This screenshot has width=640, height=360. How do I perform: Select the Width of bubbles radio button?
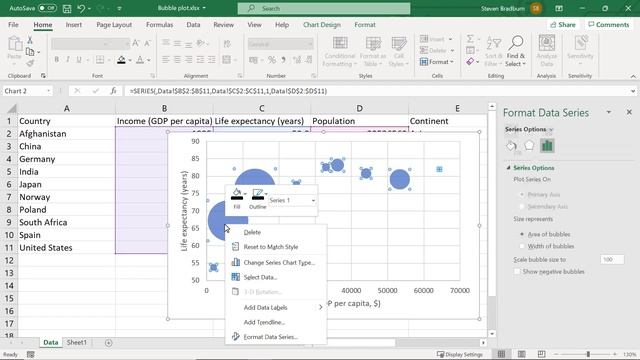click(522, 246)
